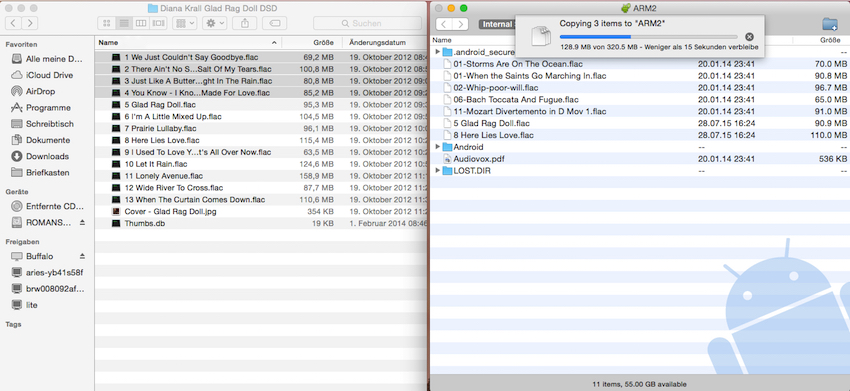Image resolution: width=850 pixels, height=391 pixels.
Task: Click the Finder edit tags button
Action: click(x=275, y=23)
